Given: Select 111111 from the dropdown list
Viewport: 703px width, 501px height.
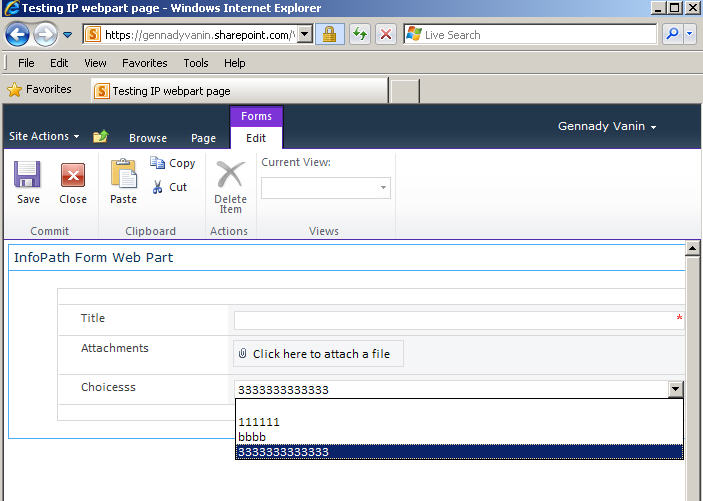Looking at the screenshot, I should [x=459, y=422].
